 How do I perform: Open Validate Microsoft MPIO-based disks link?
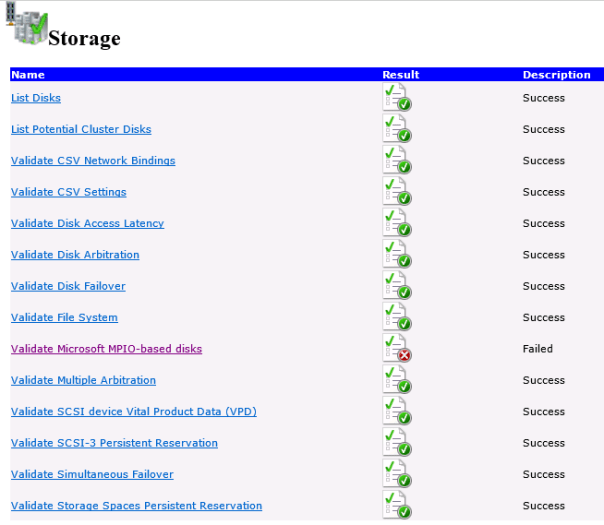(106, 349)
